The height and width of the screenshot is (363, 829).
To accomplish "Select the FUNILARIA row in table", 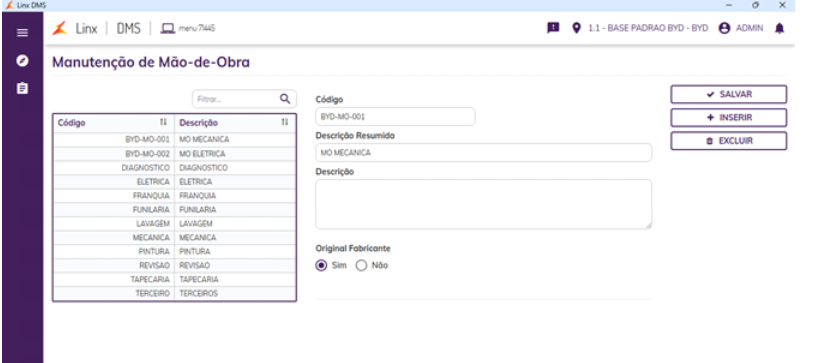I will 174,210.
